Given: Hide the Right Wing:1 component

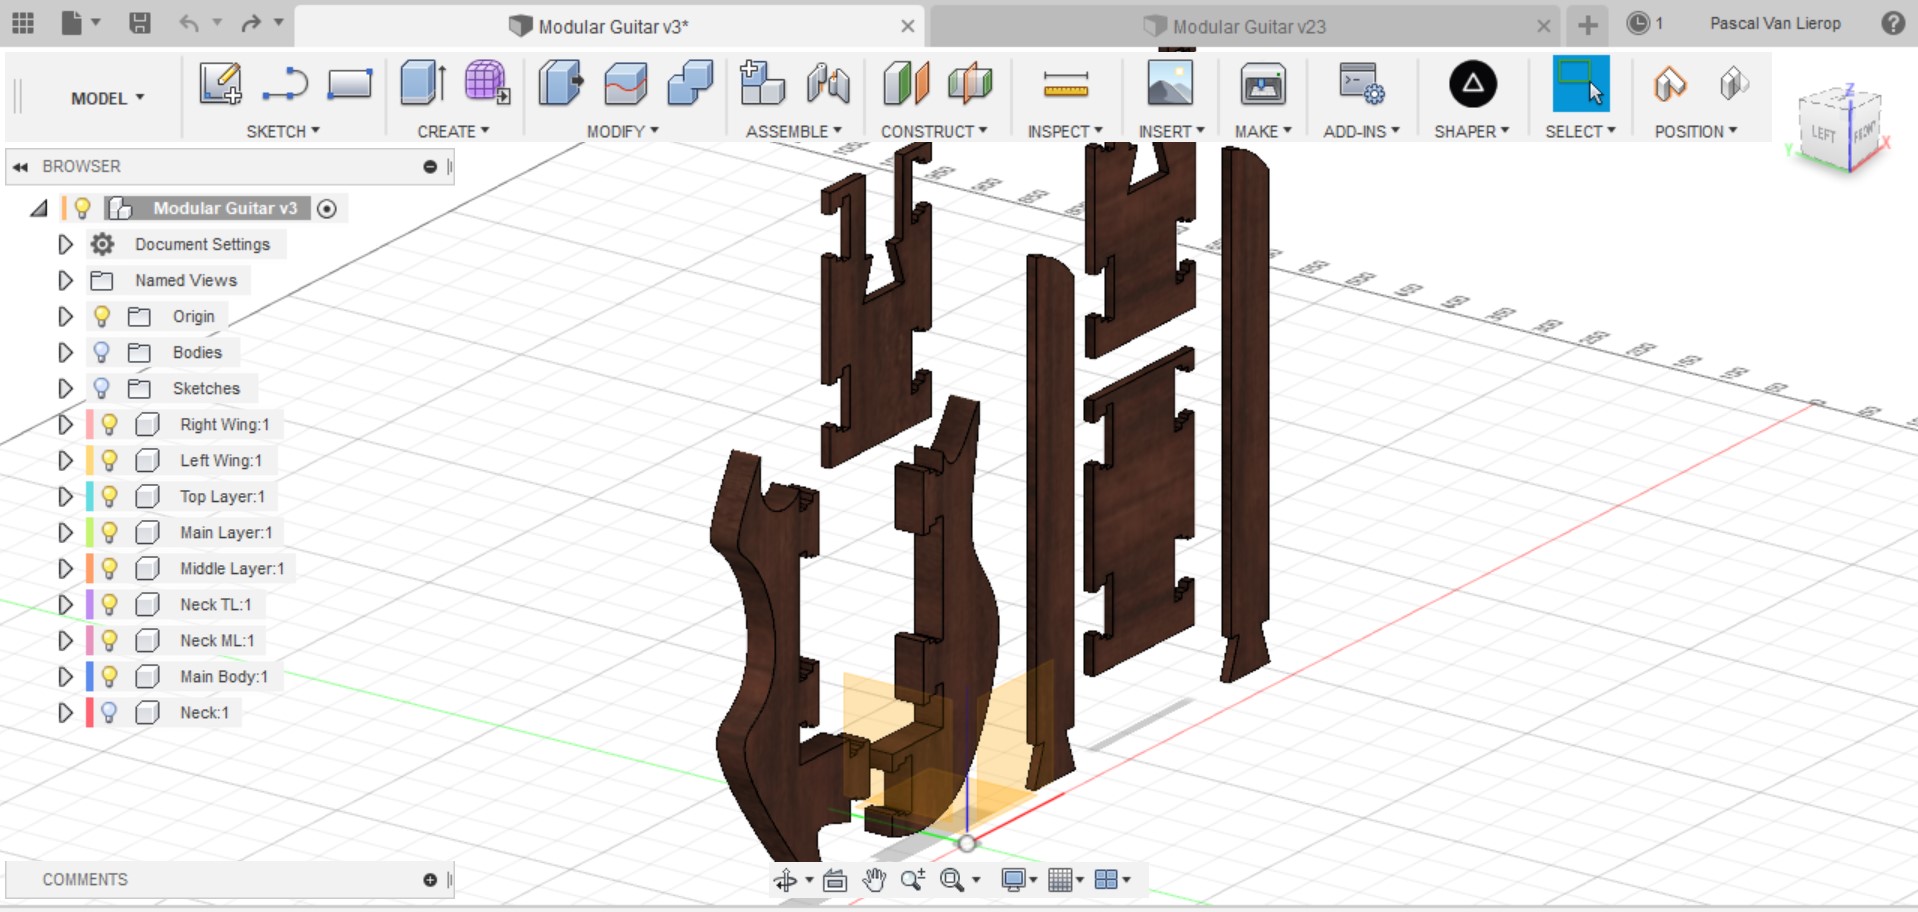Looking at the screenshot, I should click(109, 424).
